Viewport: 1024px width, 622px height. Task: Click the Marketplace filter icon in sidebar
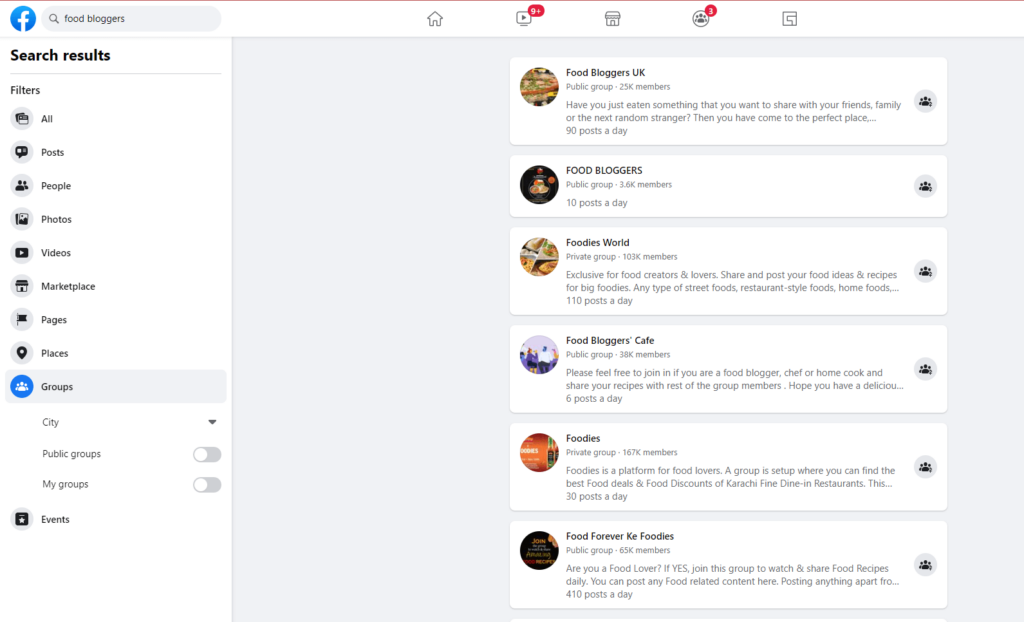(22, 286)
